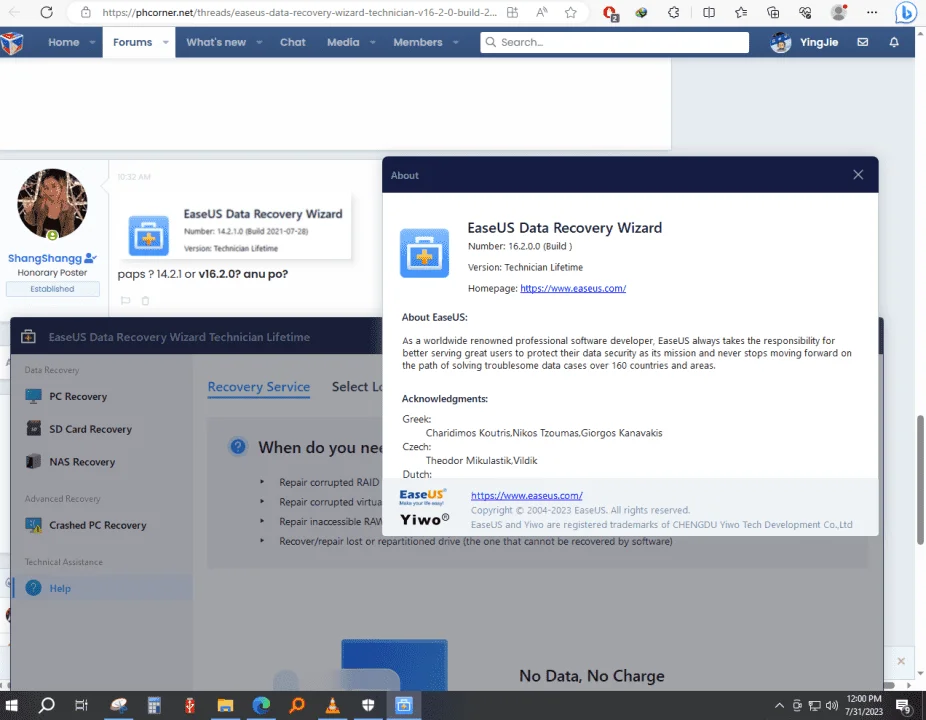Click the delete trash icon under post
This screenshot has width=926, height=720.
pos(145,301)
